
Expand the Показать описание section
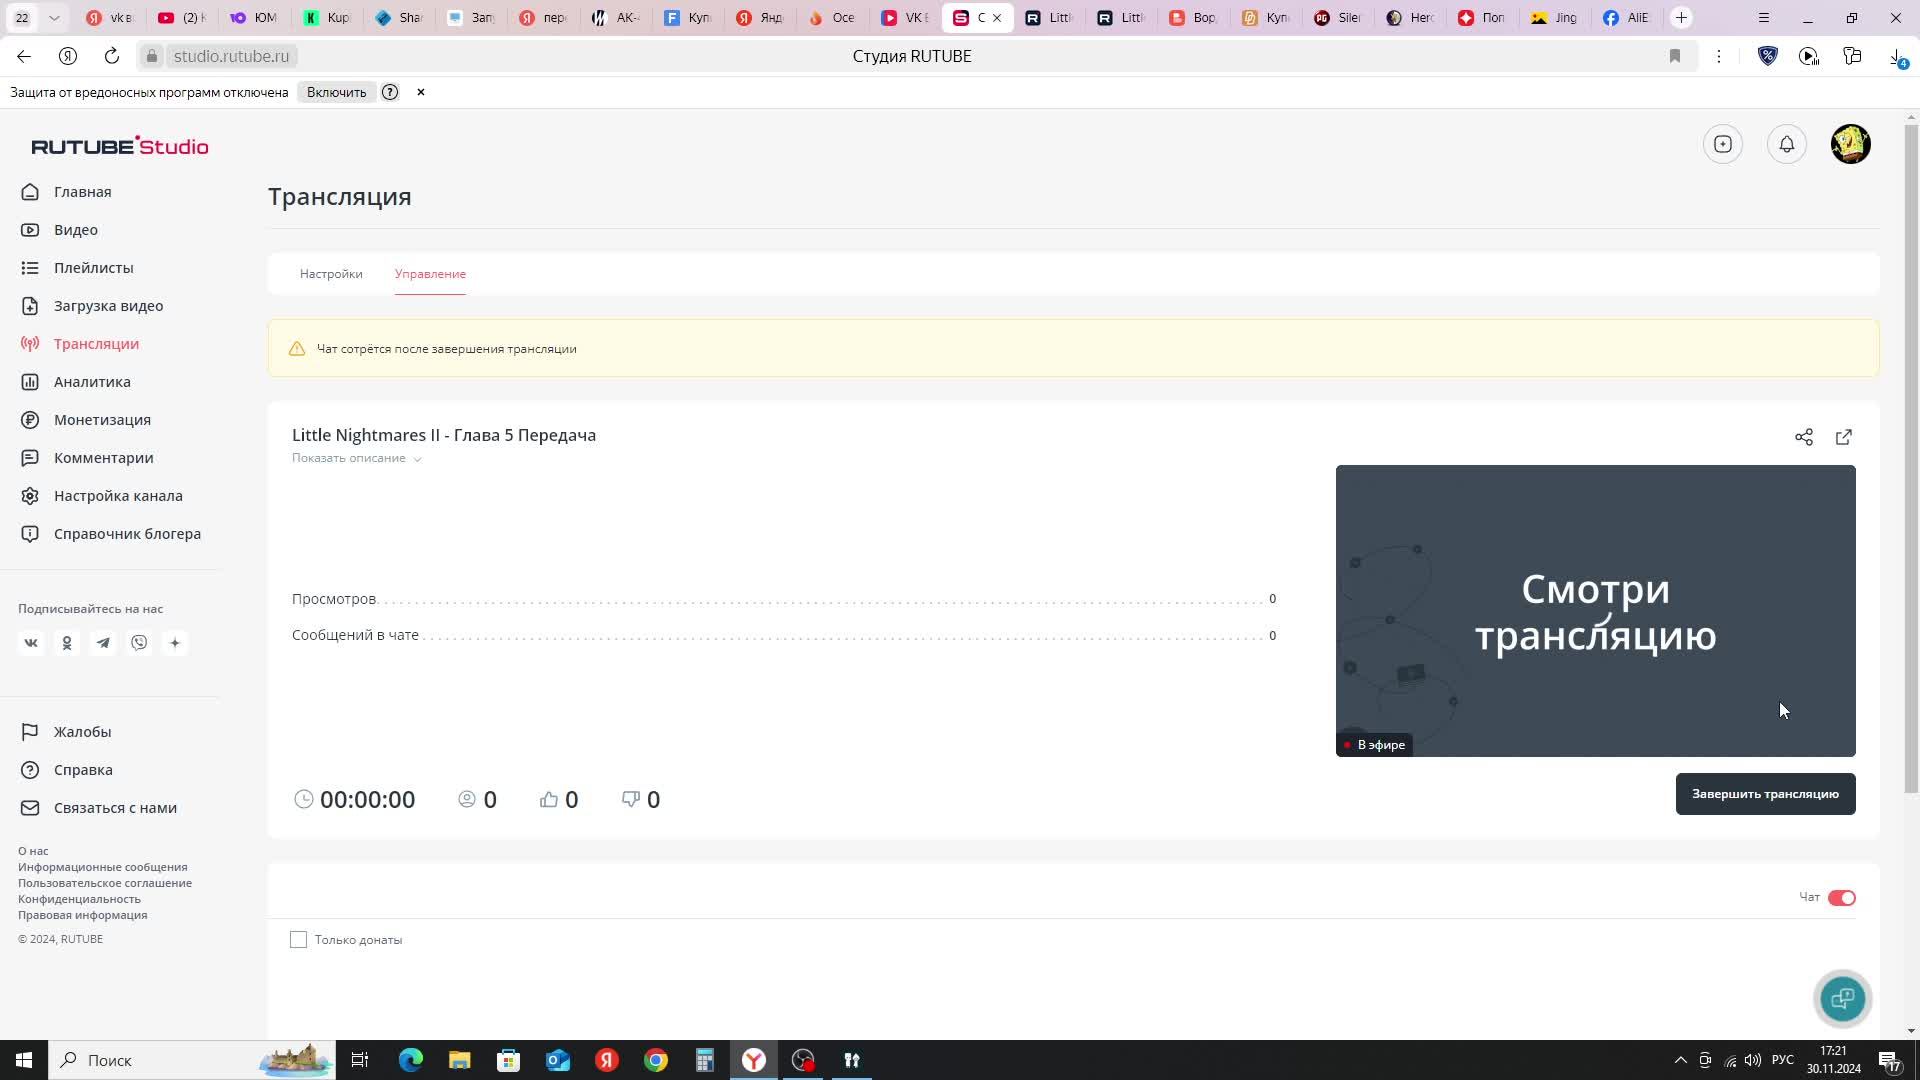click(x=356, y=458)
